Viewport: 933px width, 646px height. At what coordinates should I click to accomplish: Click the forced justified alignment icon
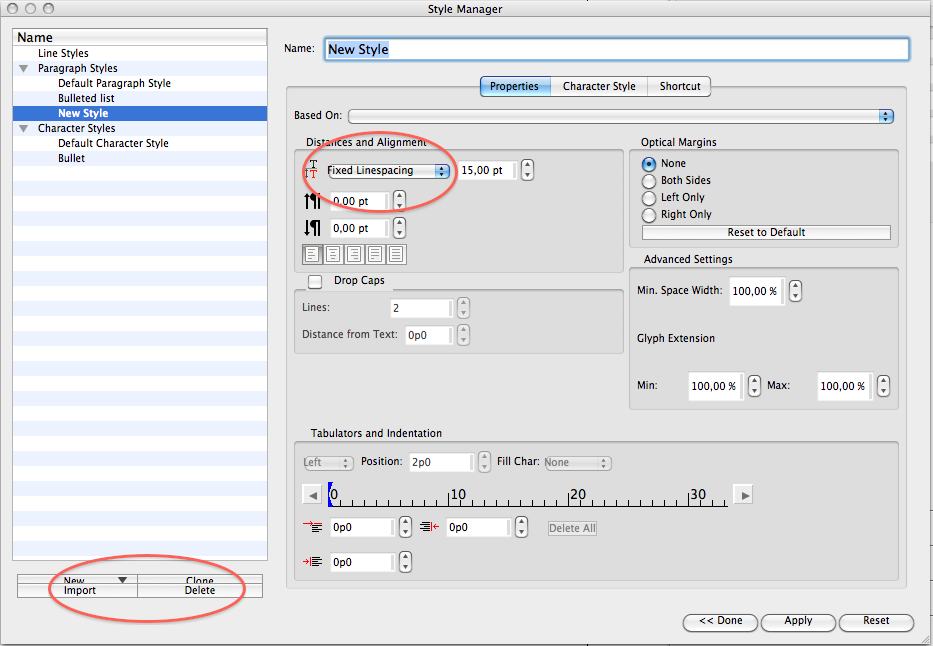coord(397,255)
